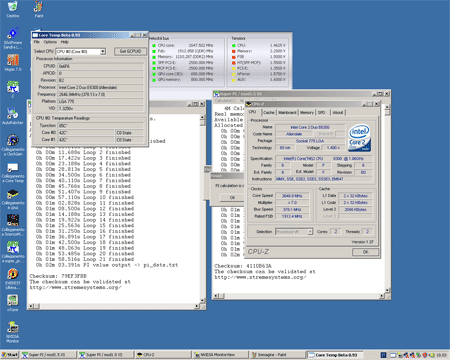Viewport: 450px width, 360px height.
Task: Click the "PI value output -> pi_data.txt" line
Action: [x=107, y=265]
